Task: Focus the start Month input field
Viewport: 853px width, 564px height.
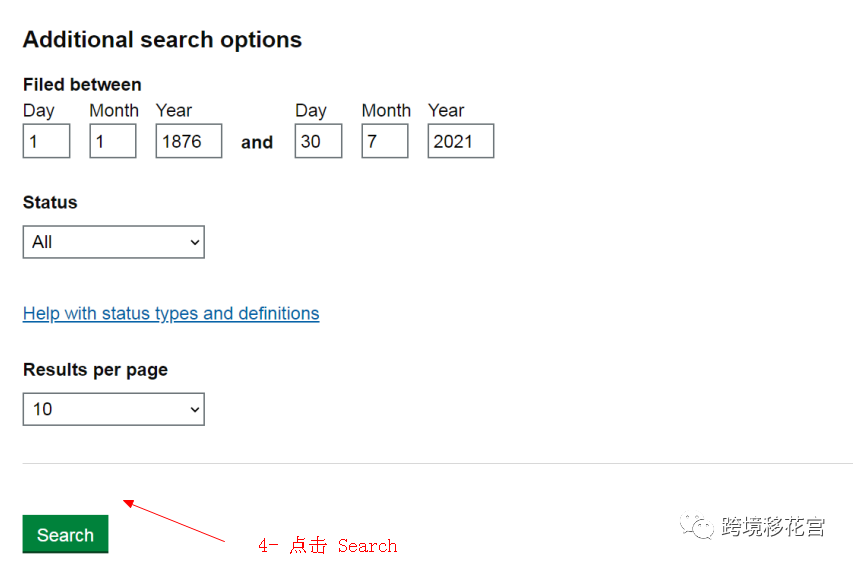Action: 112,141
